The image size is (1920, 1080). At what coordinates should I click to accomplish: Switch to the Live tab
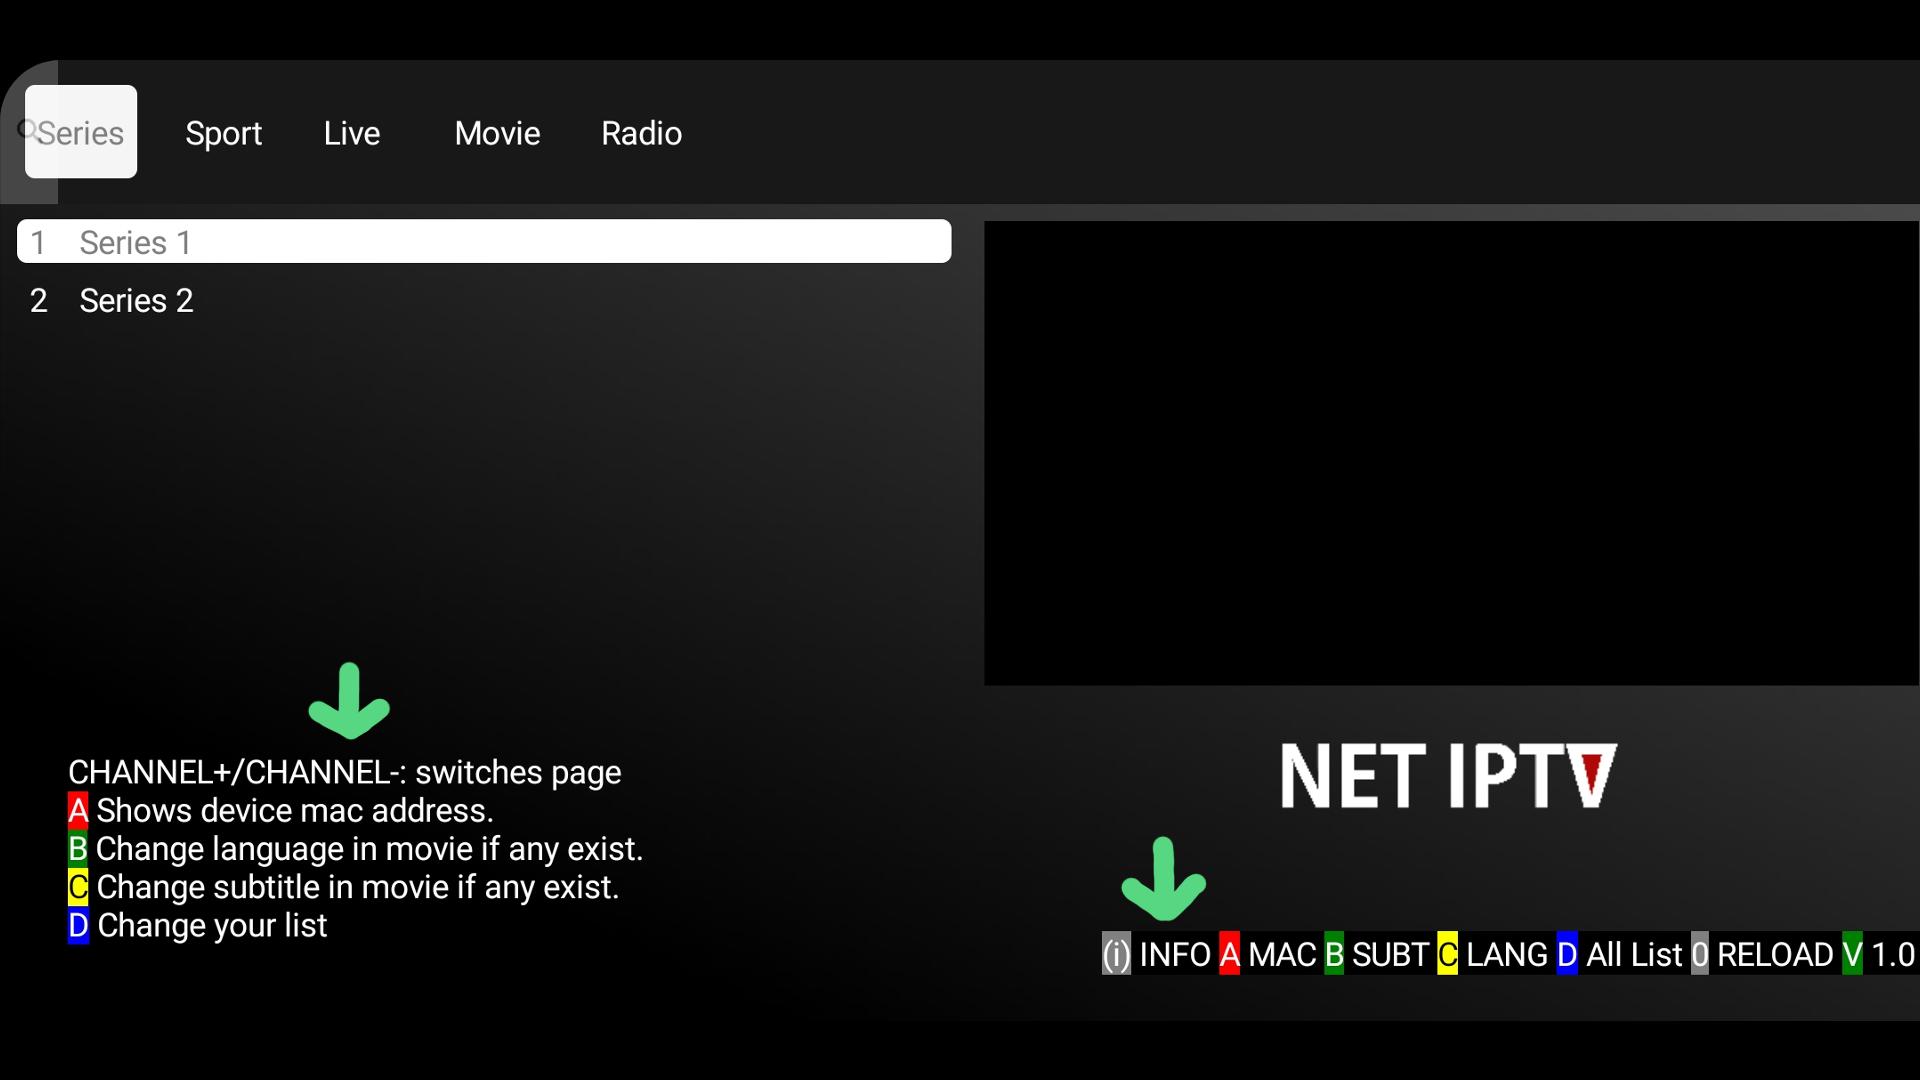tap(352, 133)
